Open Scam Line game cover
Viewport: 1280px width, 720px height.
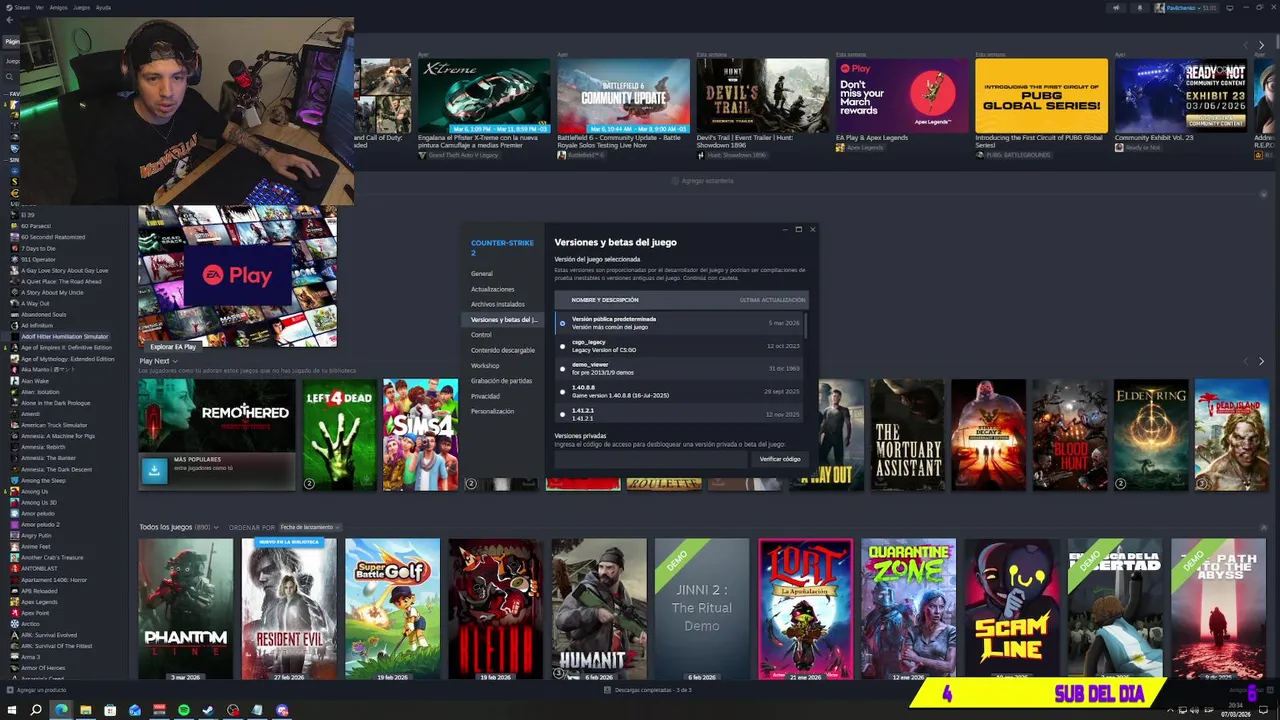(1011, 609)
